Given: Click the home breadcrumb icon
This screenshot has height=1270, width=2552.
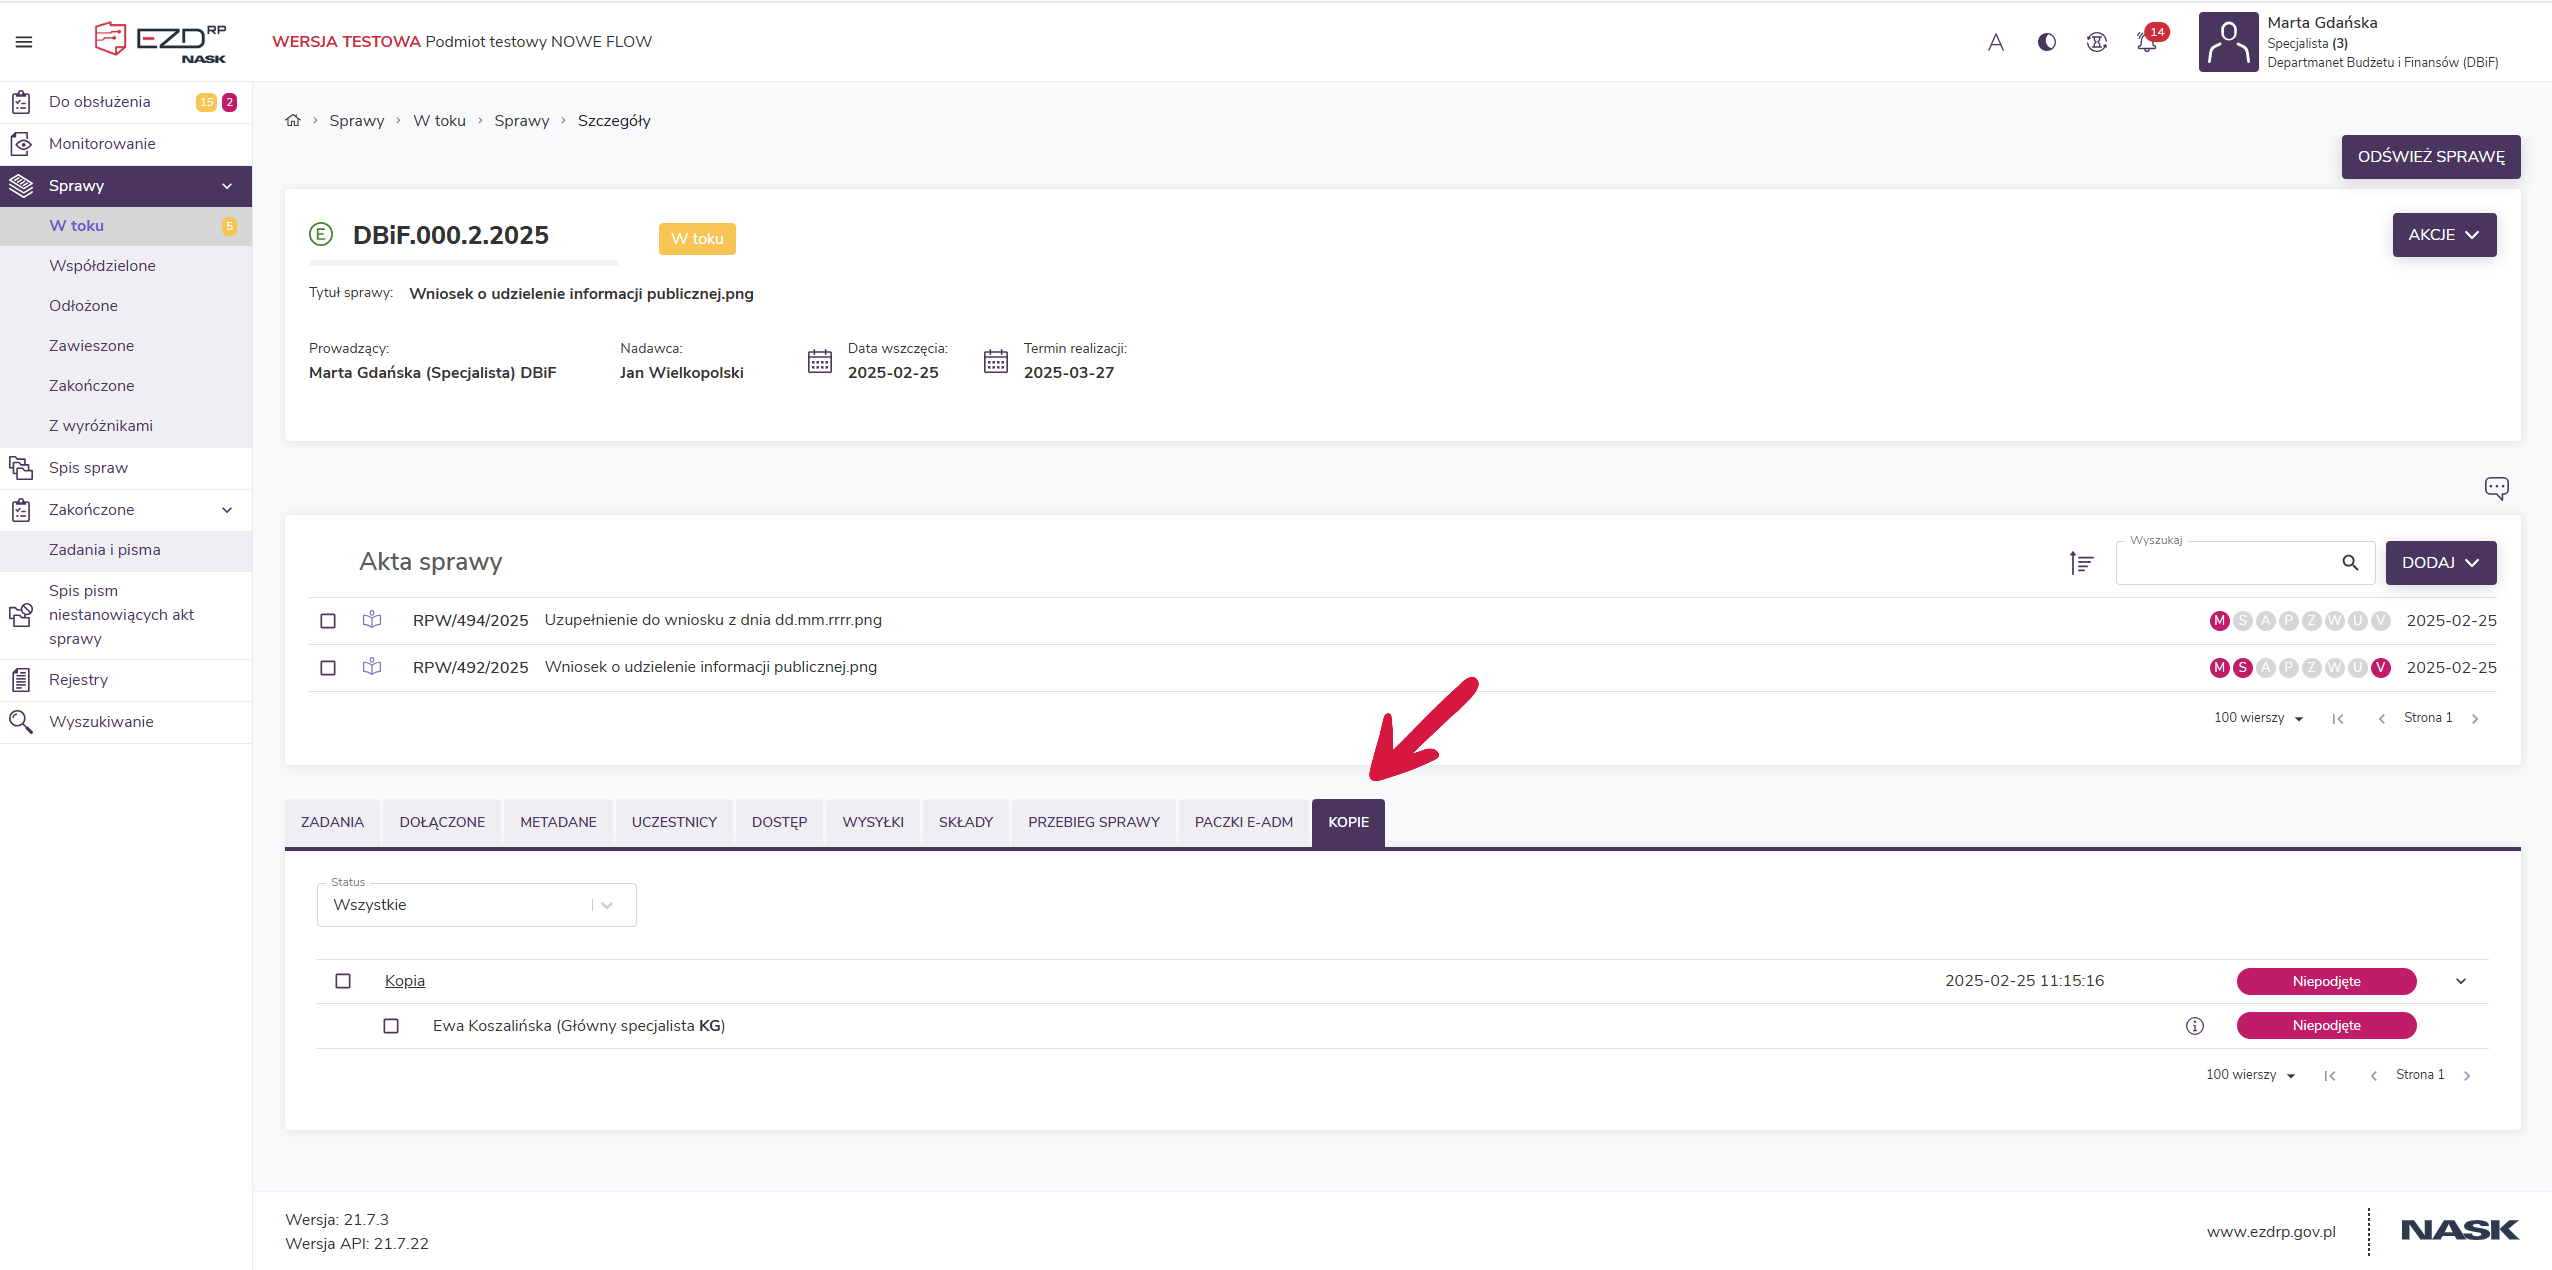Looking at the screenshot, I should click(293, 120).
